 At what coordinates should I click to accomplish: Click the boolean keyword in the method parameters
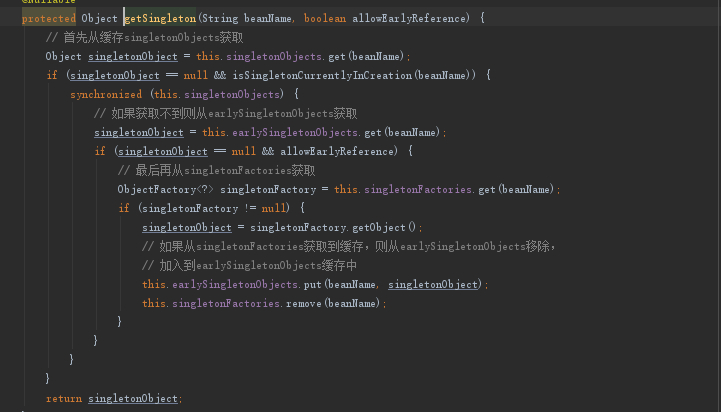click(x=325, y=18)
